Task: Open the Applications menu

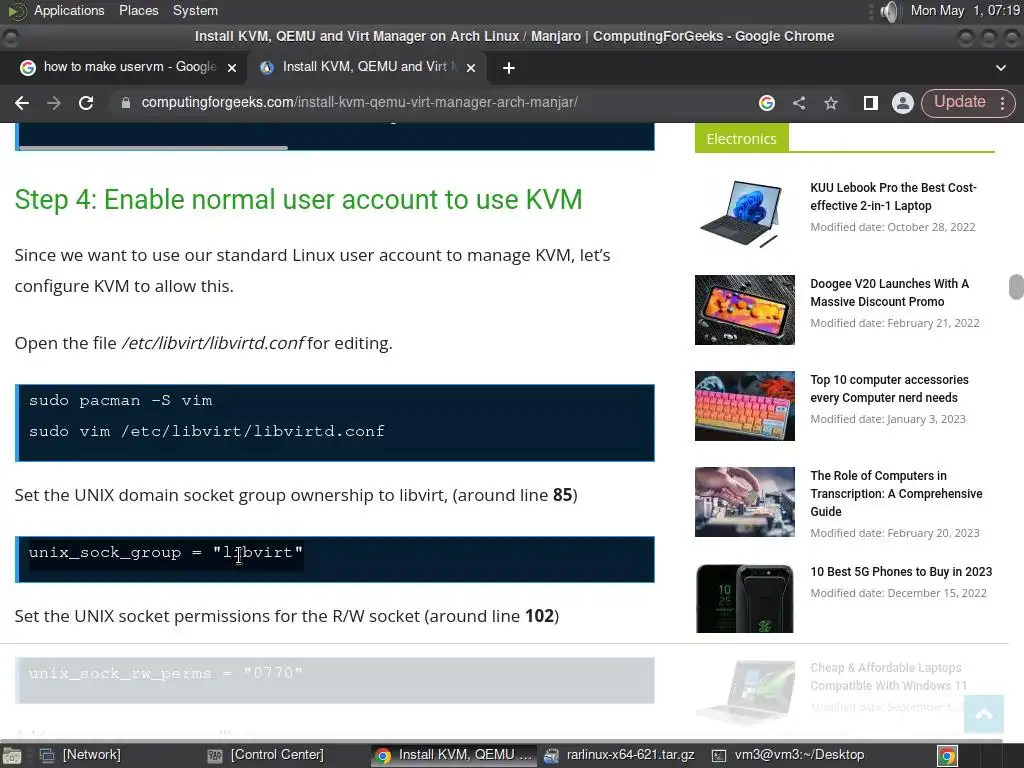Action: [69, 10]
